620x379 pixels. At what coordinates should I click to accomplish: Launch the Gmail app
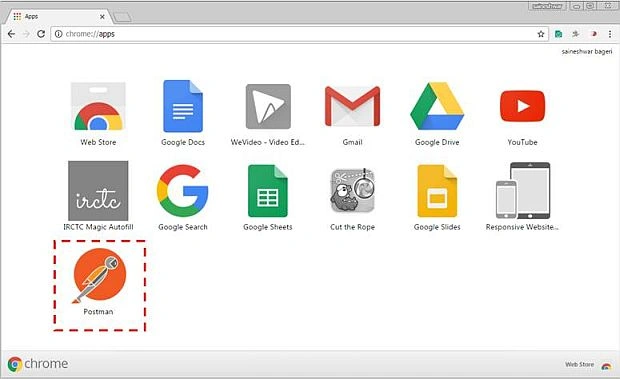[x=352, y=106]
